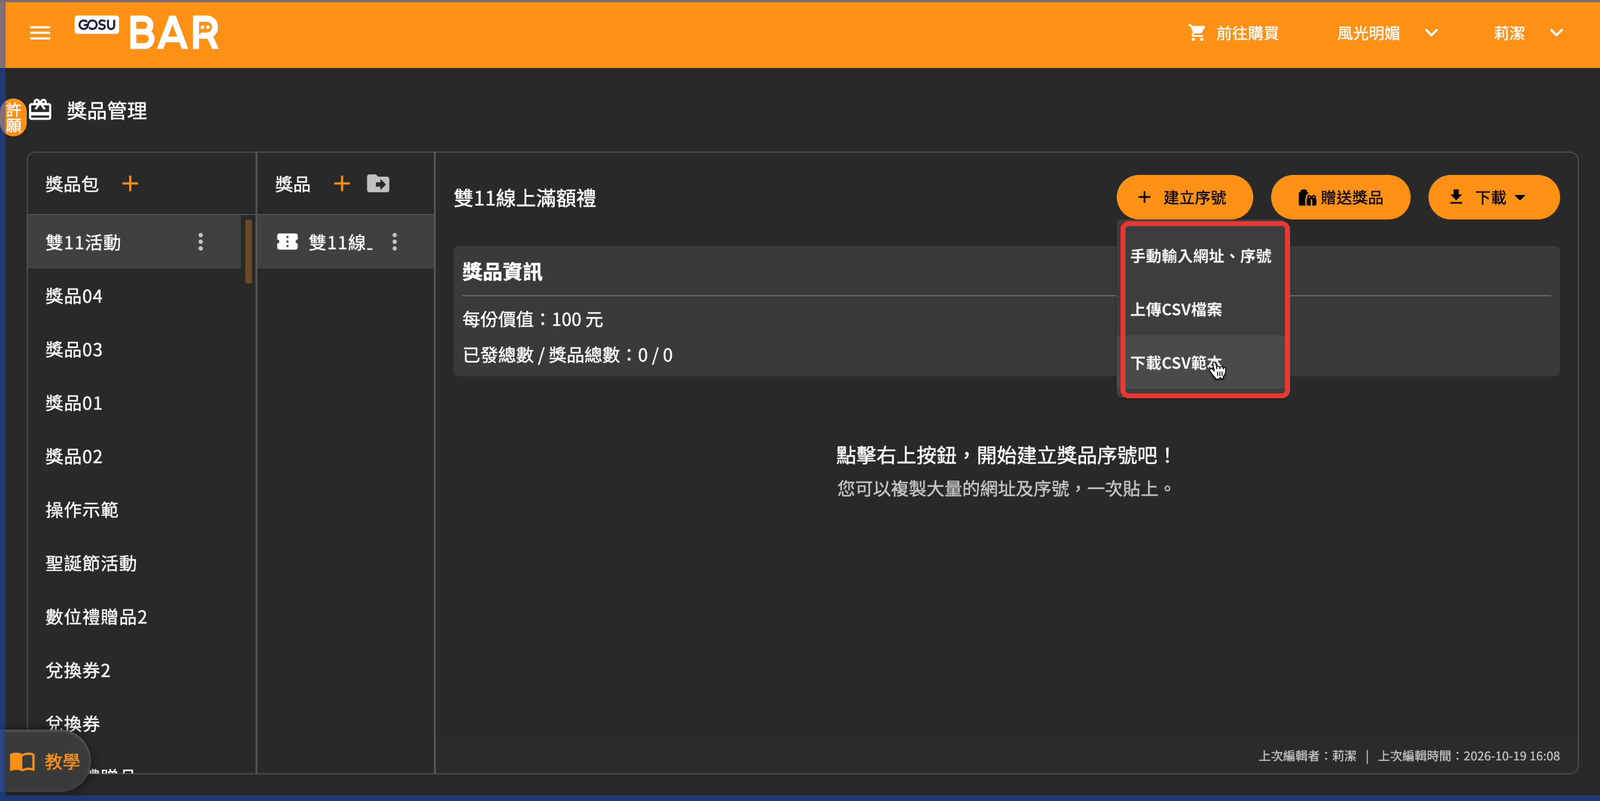Open the 建立序號 dropdown button
Viewport: 1600px width, 801px height.
click(x=1184, y=198)
